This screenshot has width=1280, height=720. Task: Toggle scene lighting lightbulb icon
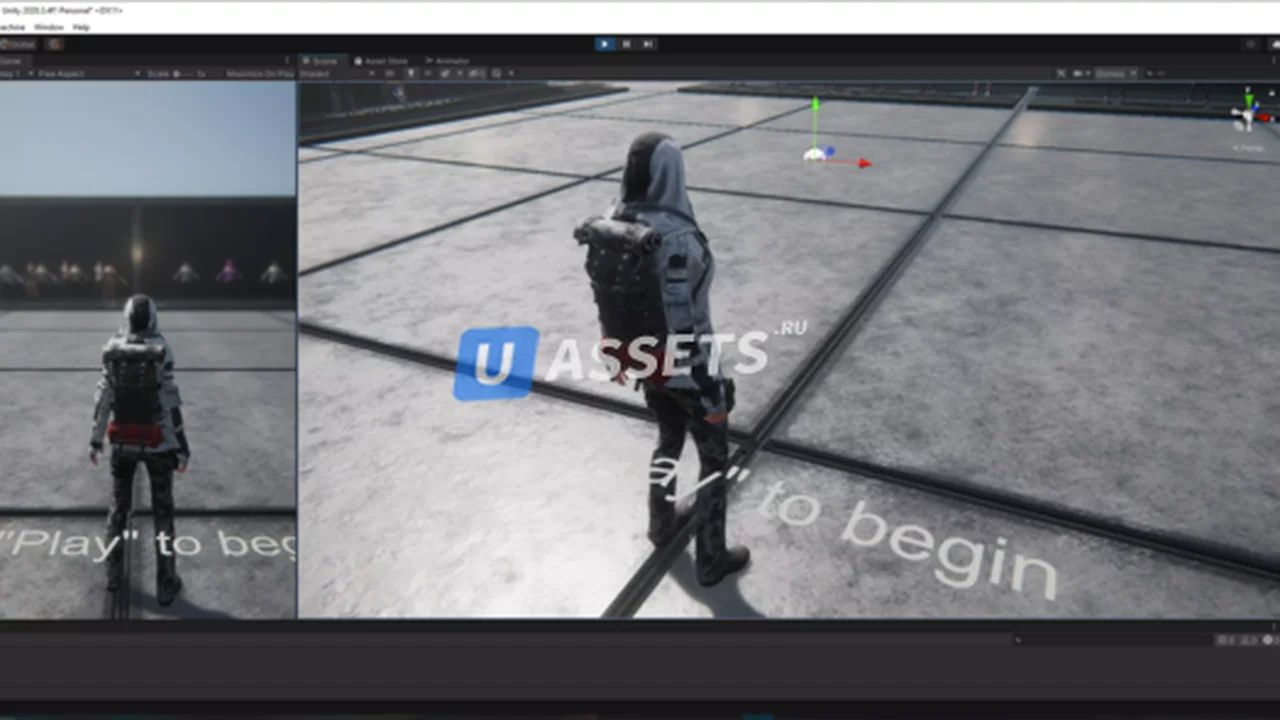click(x=411, y=74)
